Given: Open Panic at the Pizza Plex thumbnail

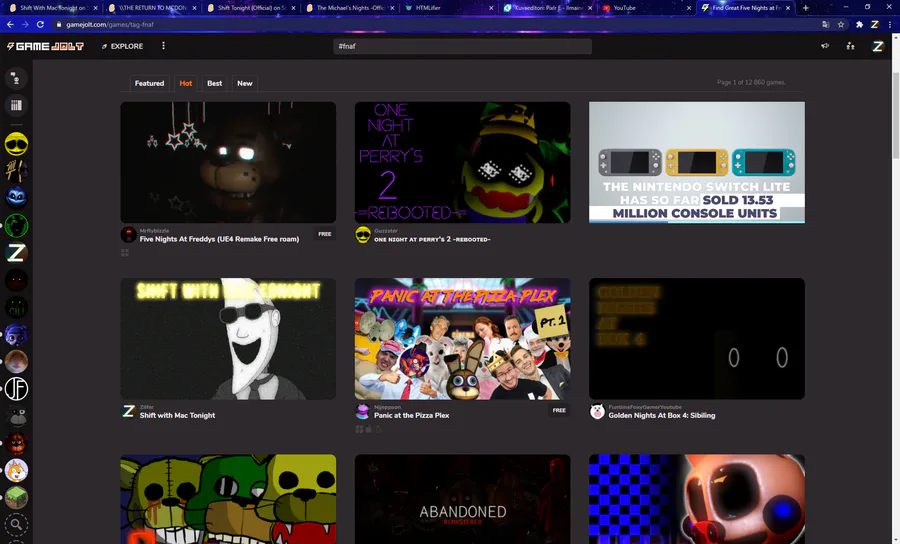Looking at the screenshot, I should tap(462, 339).
